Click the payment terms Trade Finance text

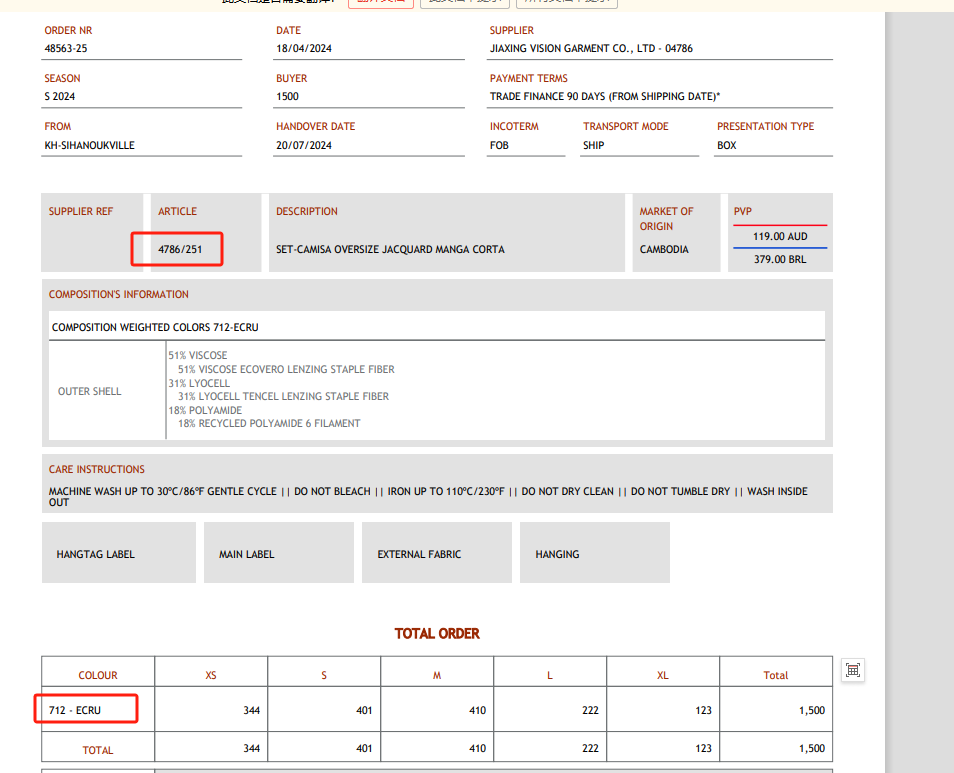click(604, 97)
